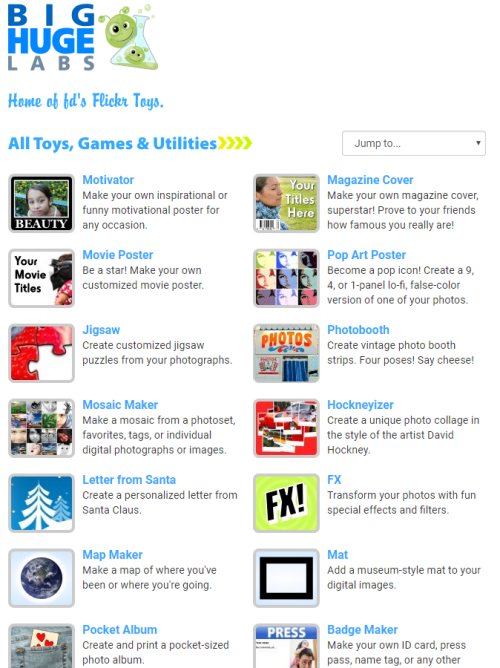
Task: Click the text 'Santa Claus.'
Action: (112, 510)
